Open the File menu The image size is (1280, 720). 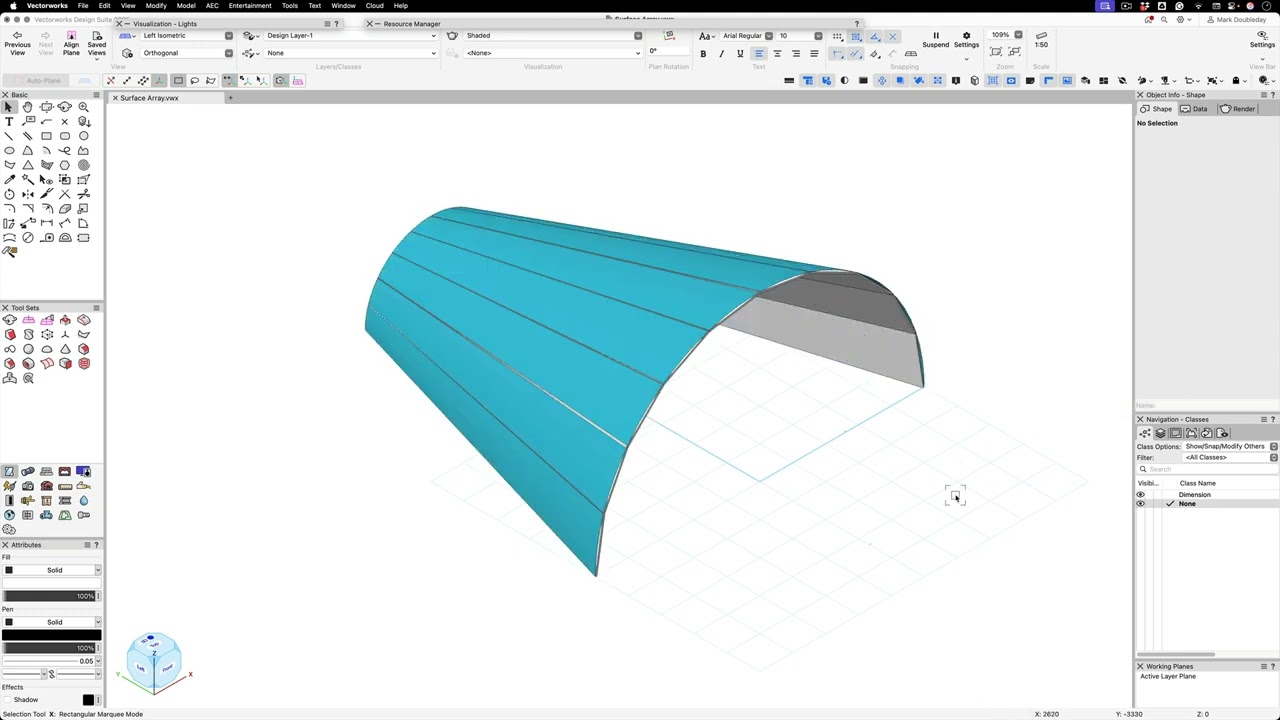click(x=83, y=5)
